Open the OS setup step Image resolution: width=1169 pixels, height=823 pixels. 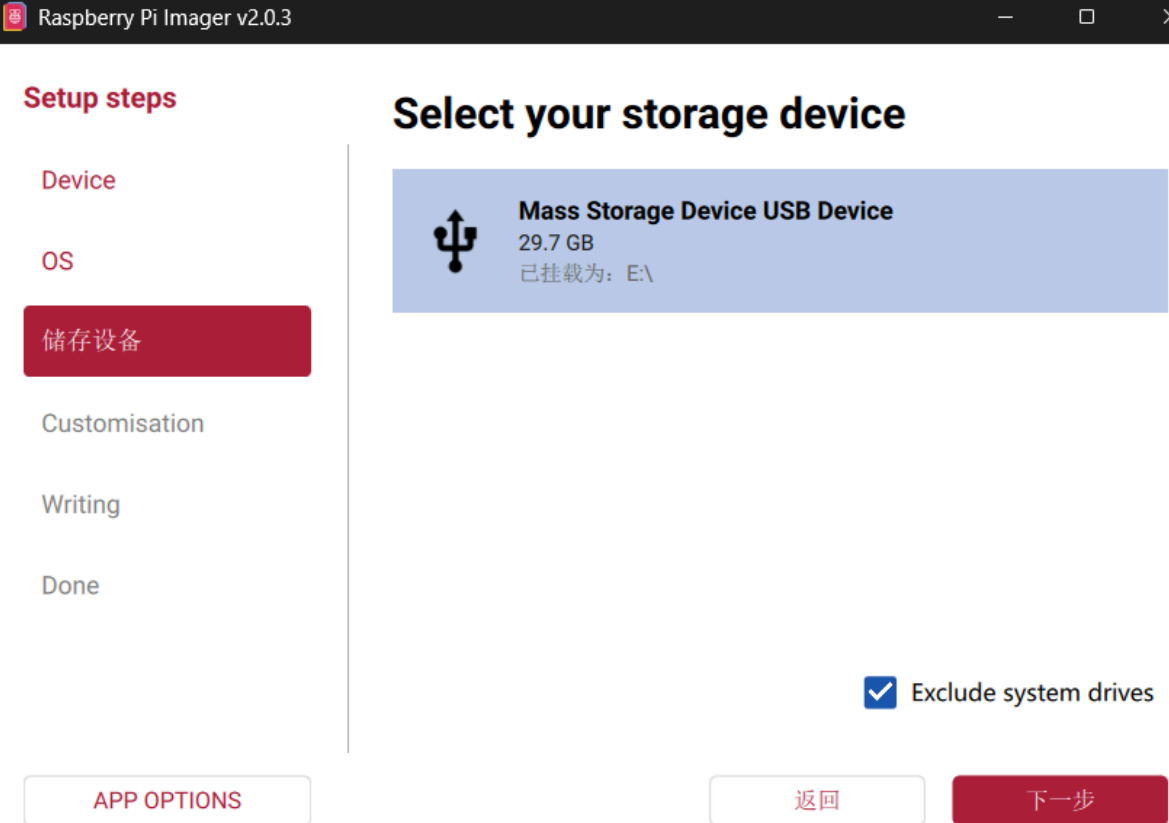[57, 261]
